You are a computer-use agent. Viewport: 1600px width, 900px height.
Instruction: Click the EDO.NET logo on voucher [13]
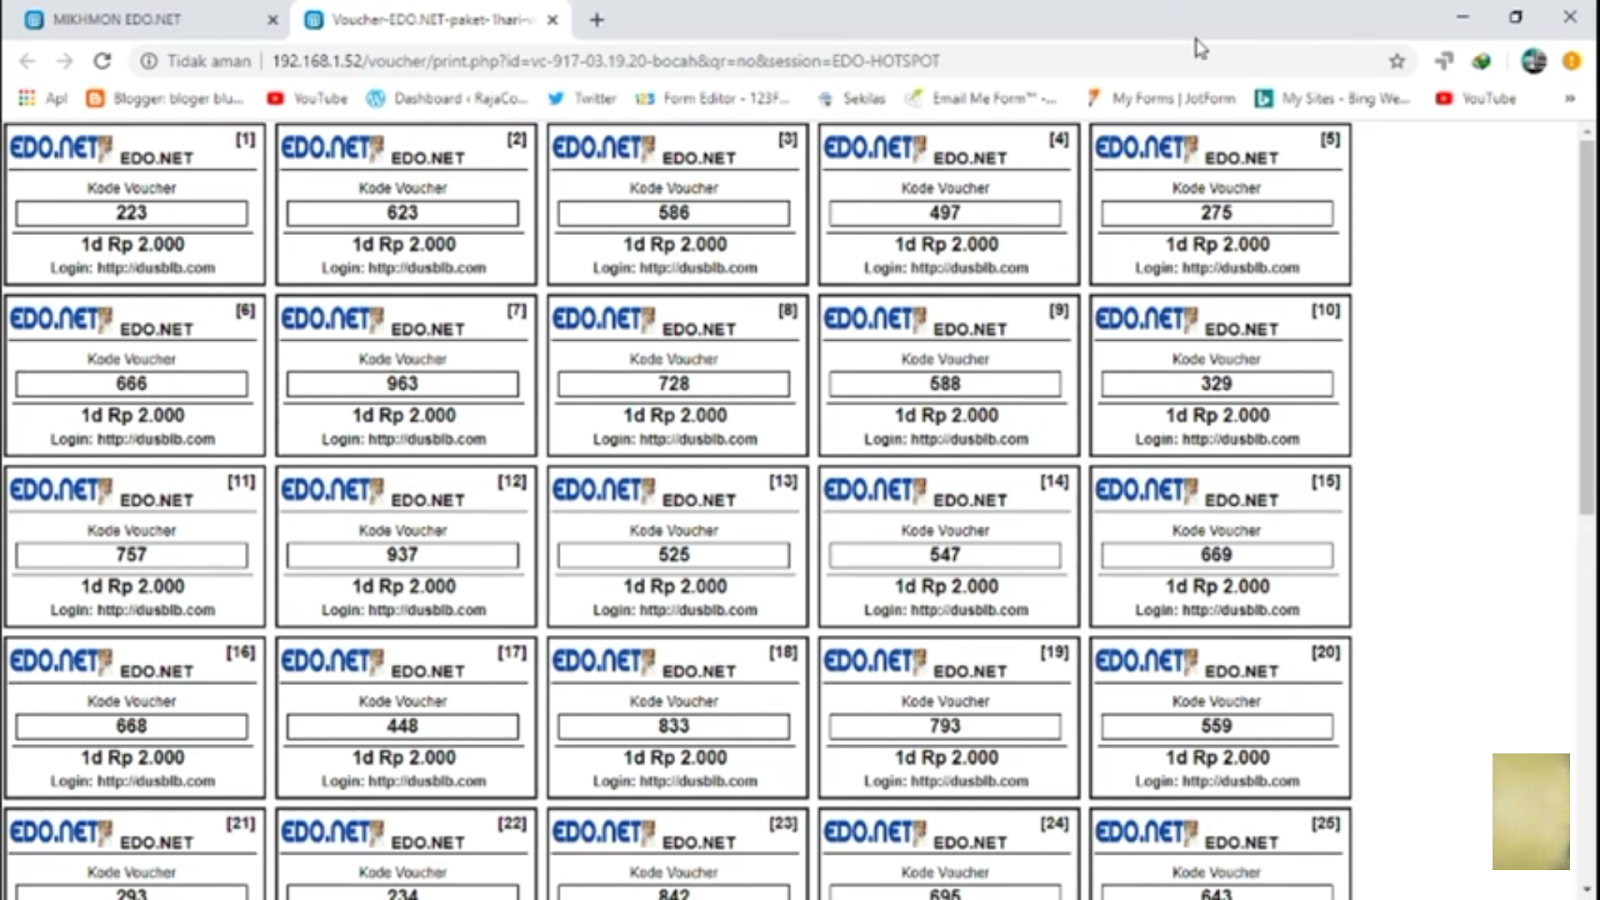click(x=604, y=491)
